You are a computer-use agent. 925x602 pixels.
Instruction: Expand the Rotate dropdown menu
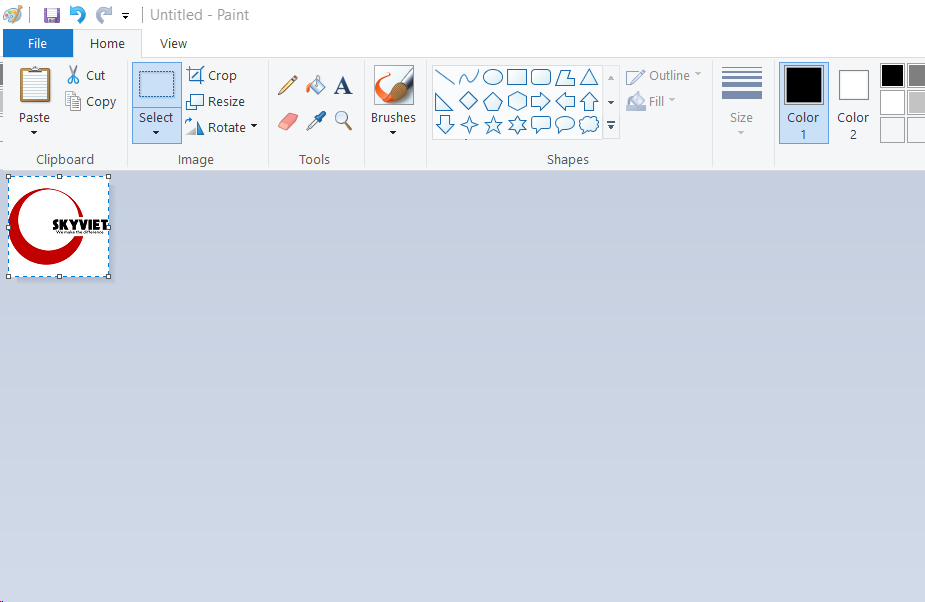254,127
